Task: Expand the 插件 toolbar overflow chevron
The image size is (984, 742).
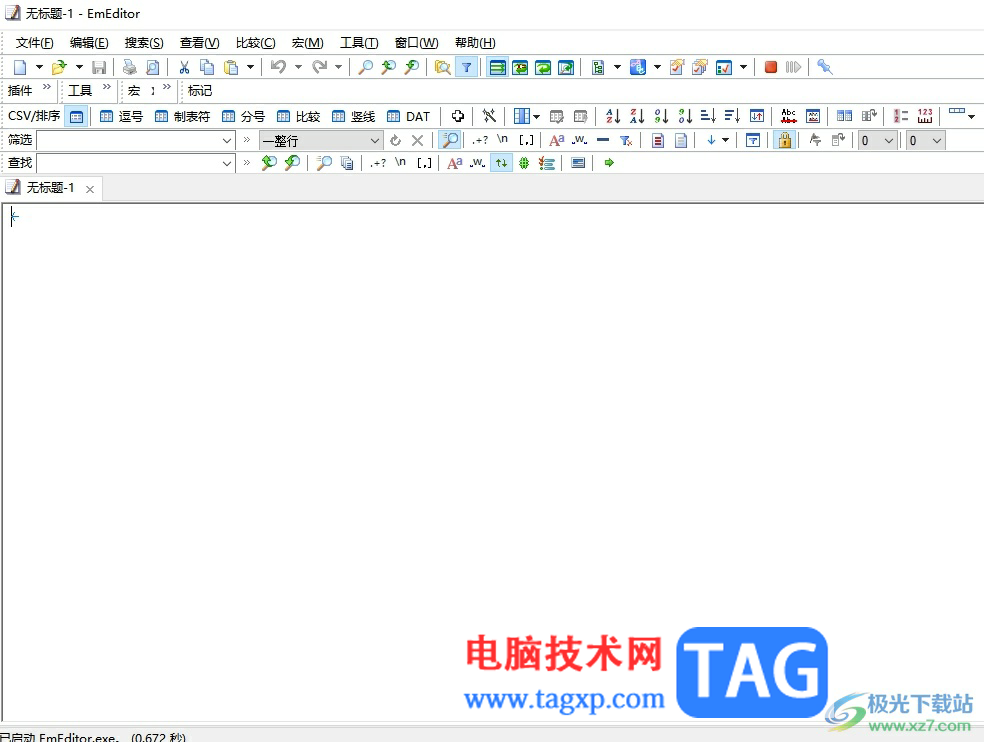Action: click(x=47, y=87)
